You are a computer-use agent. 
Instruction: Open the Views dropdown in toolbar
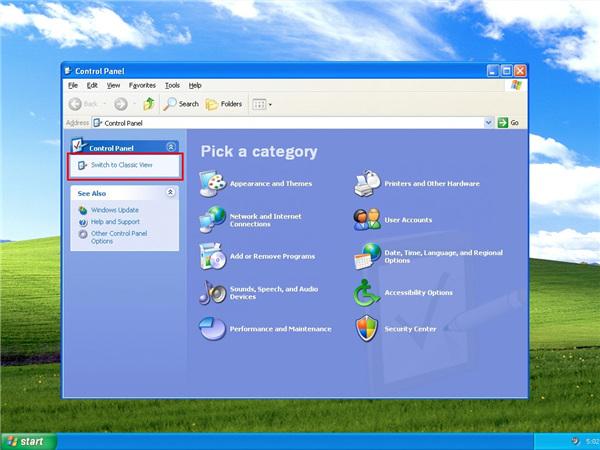pos(261,104)
